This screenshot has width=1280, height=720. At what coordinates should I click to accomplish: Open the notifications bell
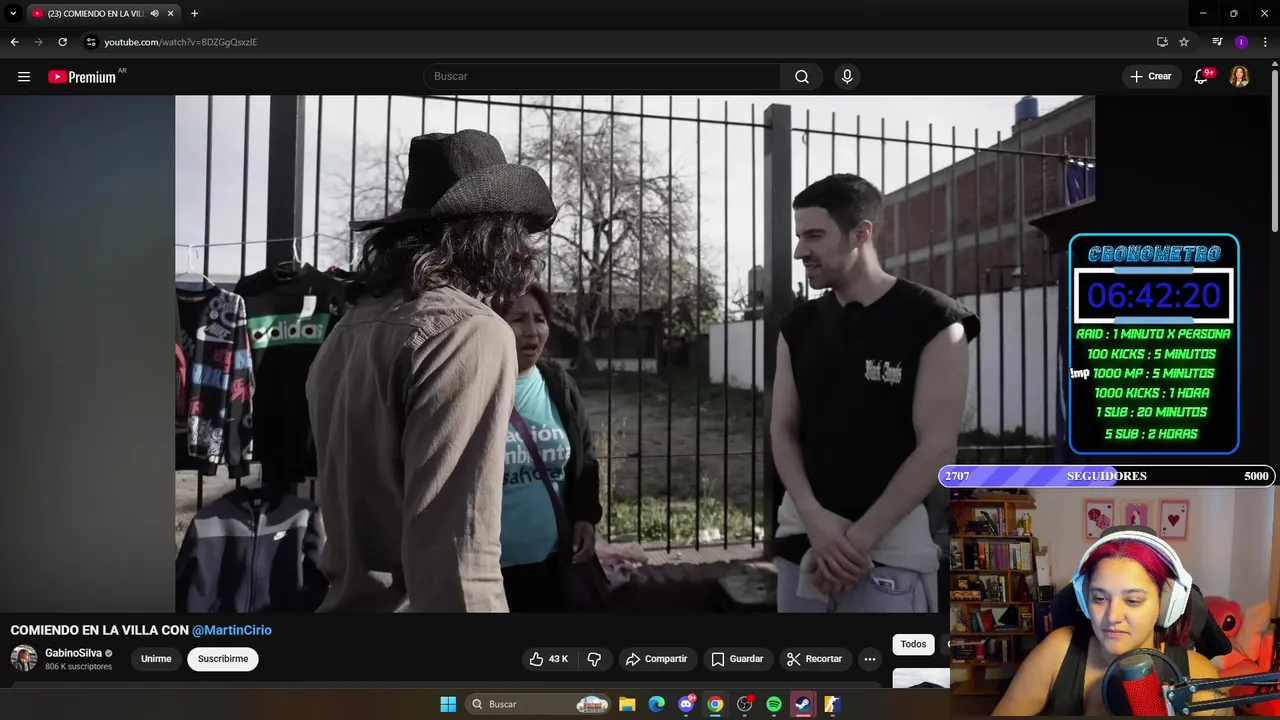(1202, 77)
